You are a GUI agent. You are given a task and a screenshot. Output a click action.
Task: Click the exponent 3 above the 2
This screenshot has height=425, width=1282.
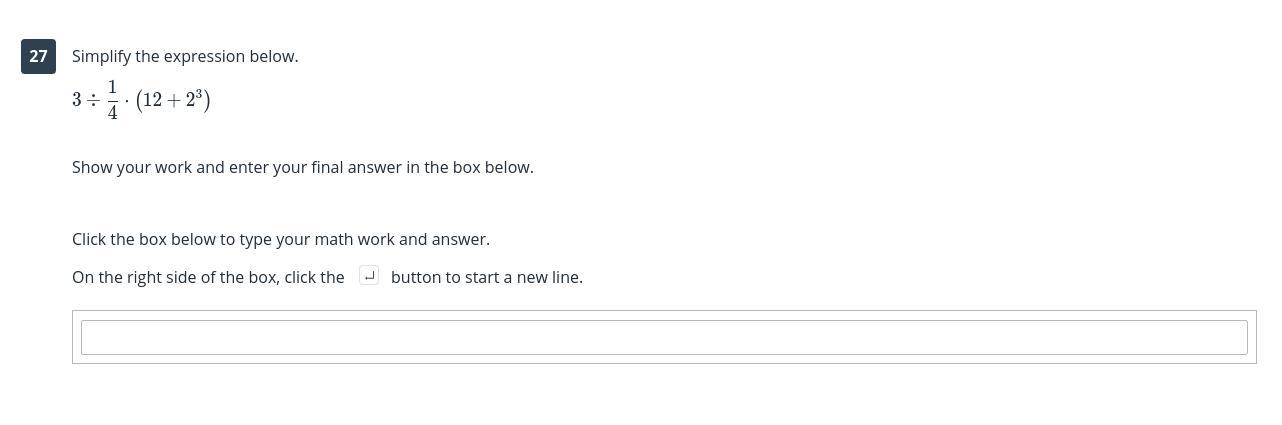click(199, 94)
